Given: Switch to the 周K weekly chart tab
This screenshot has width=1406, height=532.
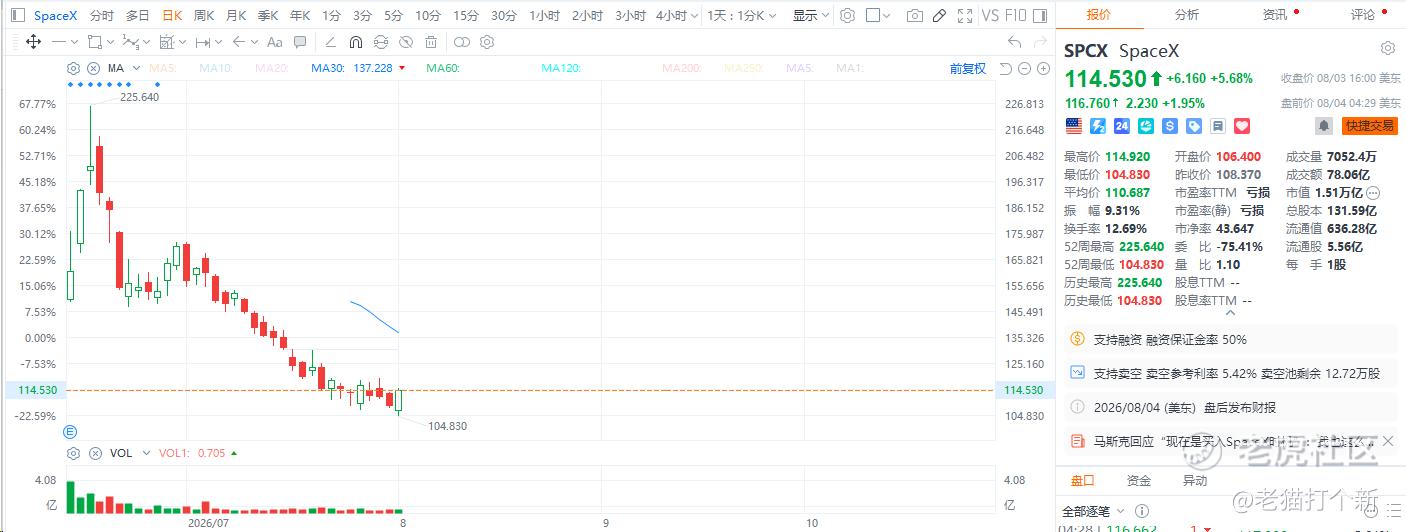Looking at the screenshot, I should click(204, 16).
